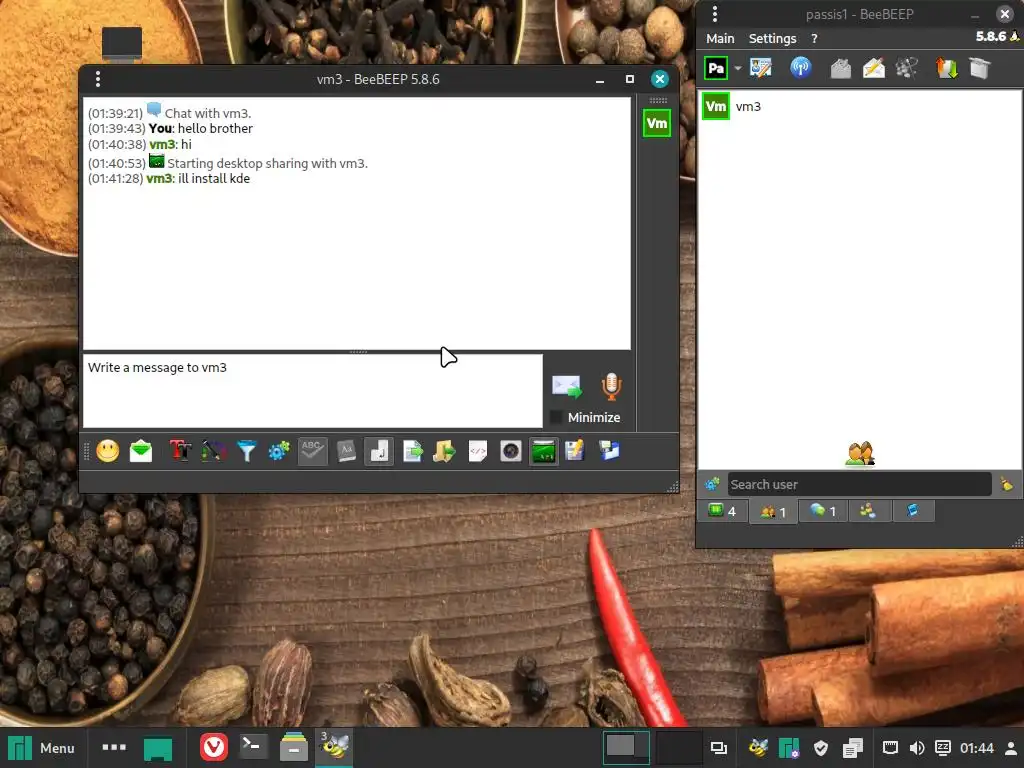
Task: Click the BeeBEEP bee tray icon
Action: pyautogui.click(x=758, y=748)
